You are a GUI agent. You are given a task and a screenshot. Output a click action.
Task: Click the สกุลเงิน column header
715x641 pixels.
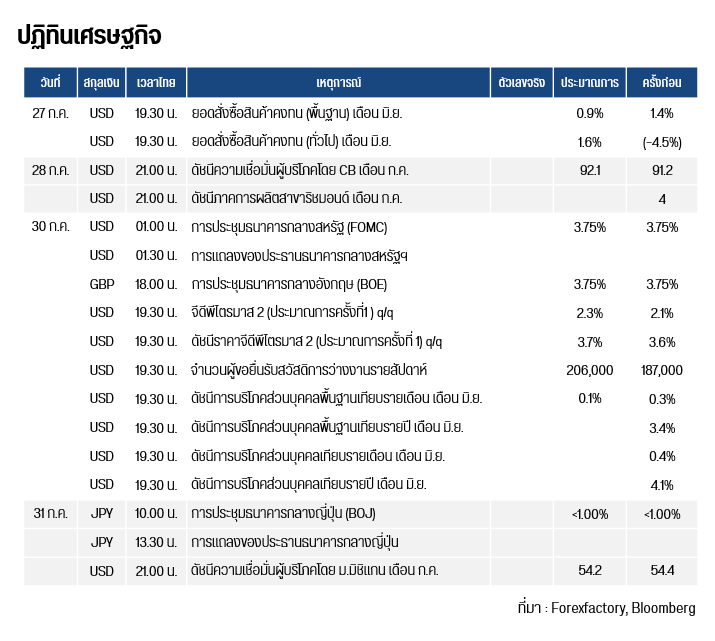(x=101, y=83)
